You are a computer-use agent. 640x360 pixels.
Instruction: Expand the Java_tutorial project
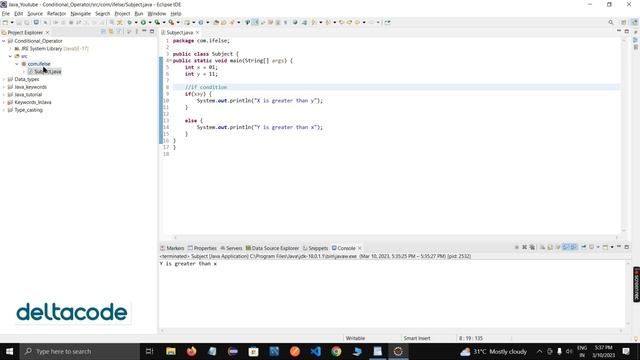(x=4, y=95)
